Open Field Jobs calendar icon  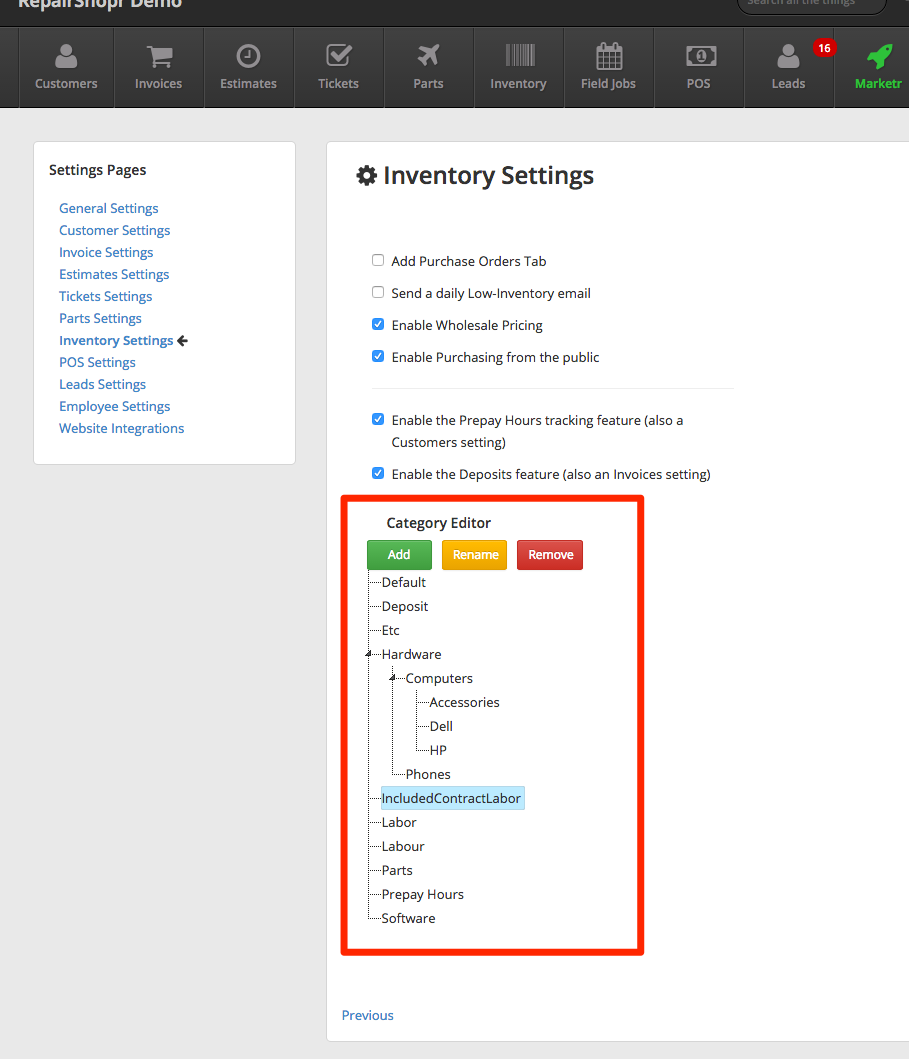pos(608,56)
